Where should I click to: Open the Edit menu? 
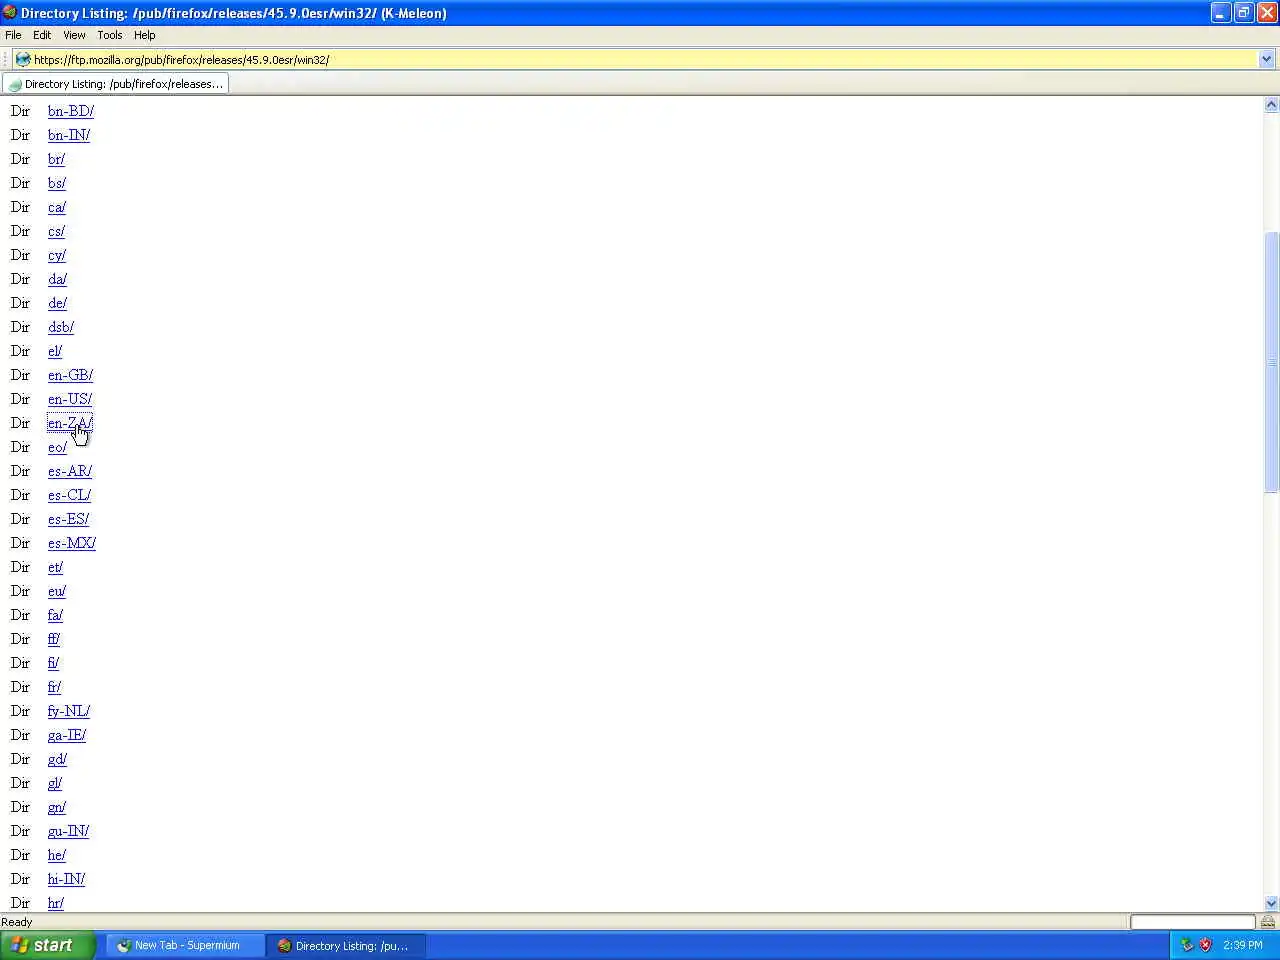coord(42,35)
